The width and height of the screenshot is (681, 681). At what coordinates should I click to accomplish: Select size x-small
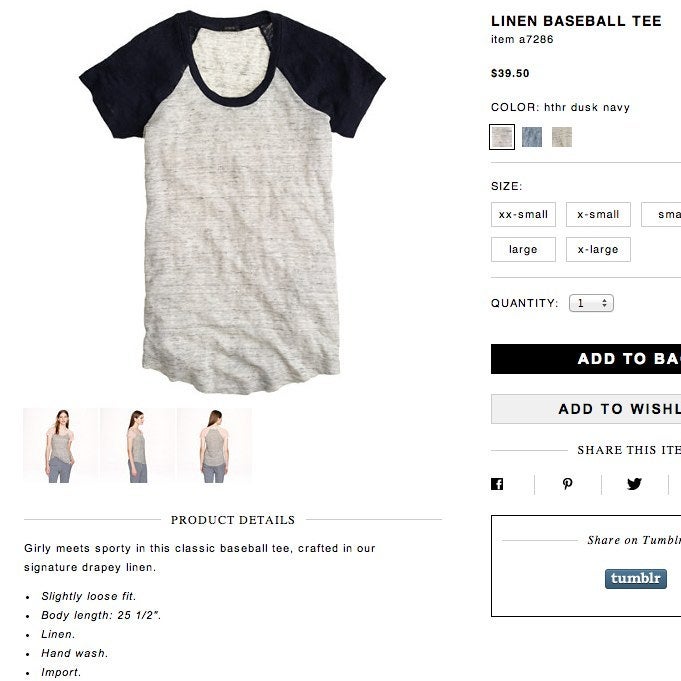[598, 215]
